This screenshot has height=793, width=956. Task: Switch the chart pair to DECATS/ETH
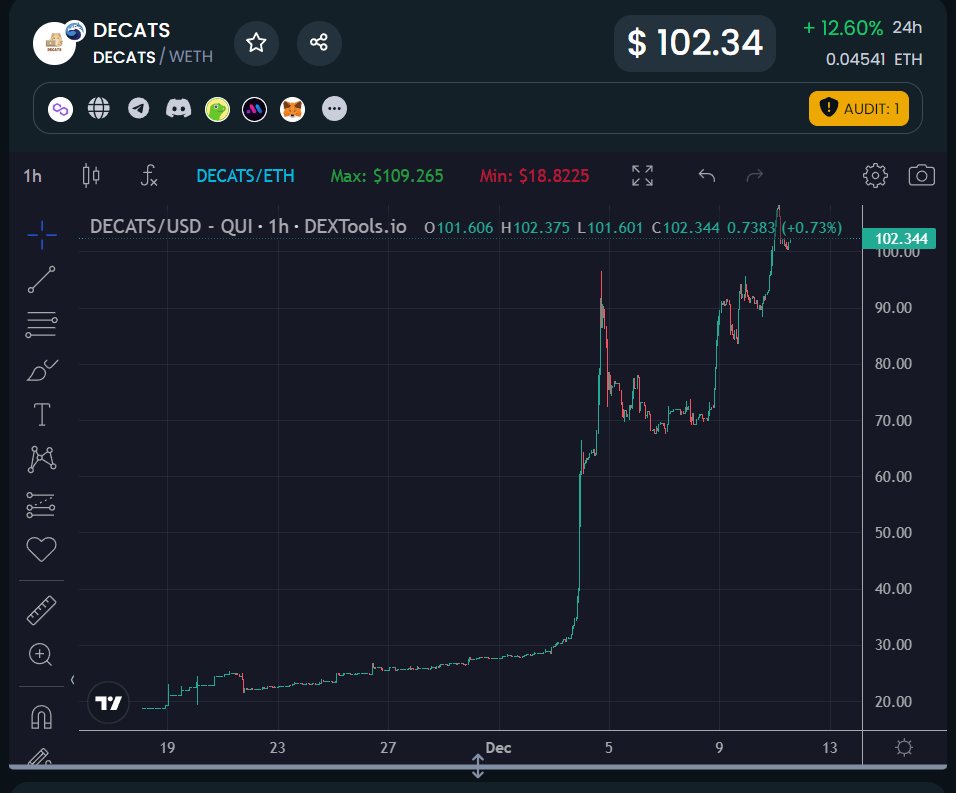coord(245,176)
